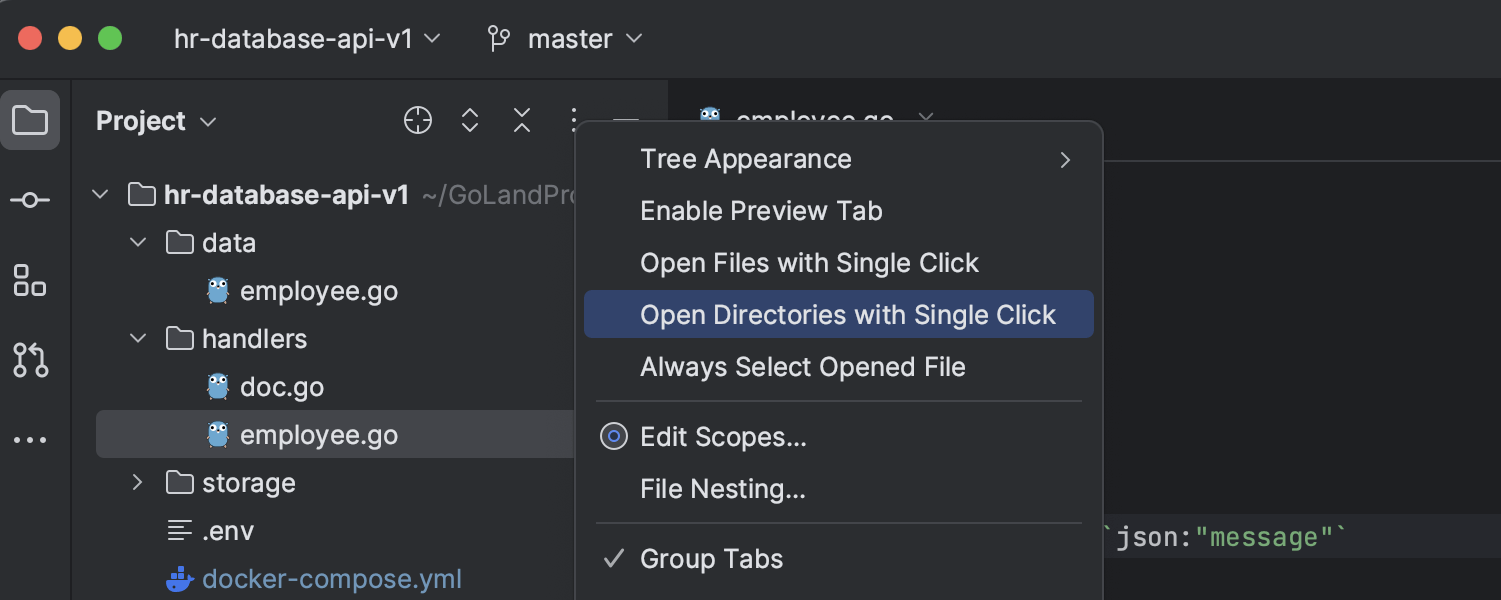Click Edit Scopes... menu entry

click(x=723, y=437)
